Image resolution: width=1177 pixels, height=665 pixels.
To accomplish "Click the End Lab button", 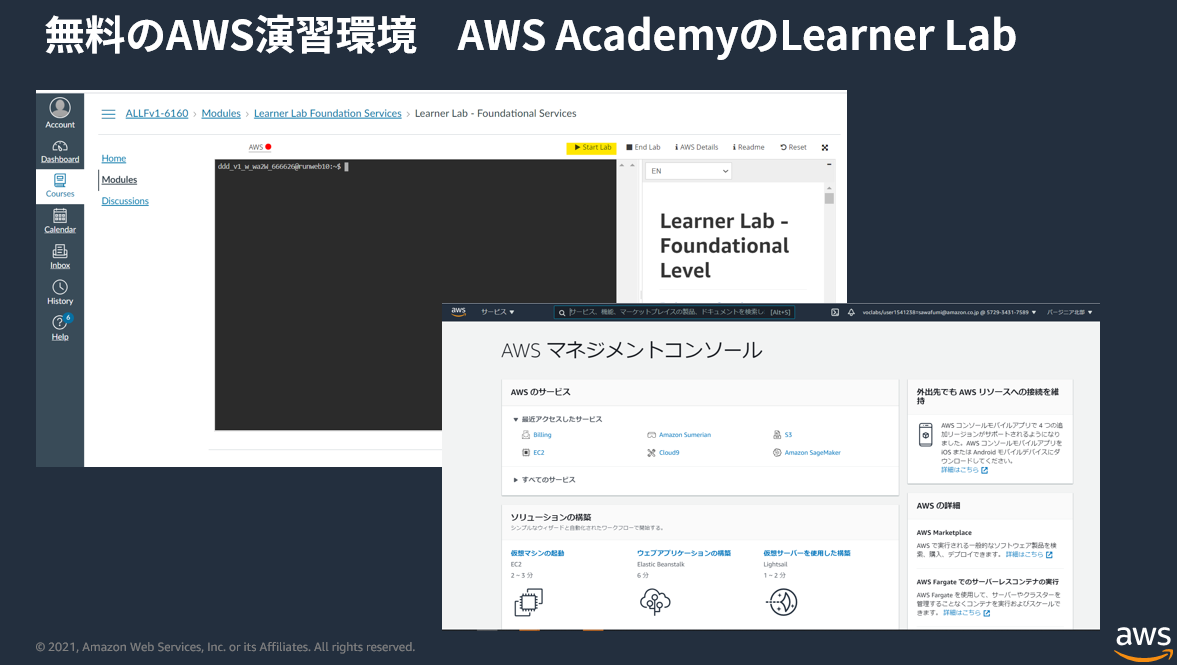I will [643, 147].
